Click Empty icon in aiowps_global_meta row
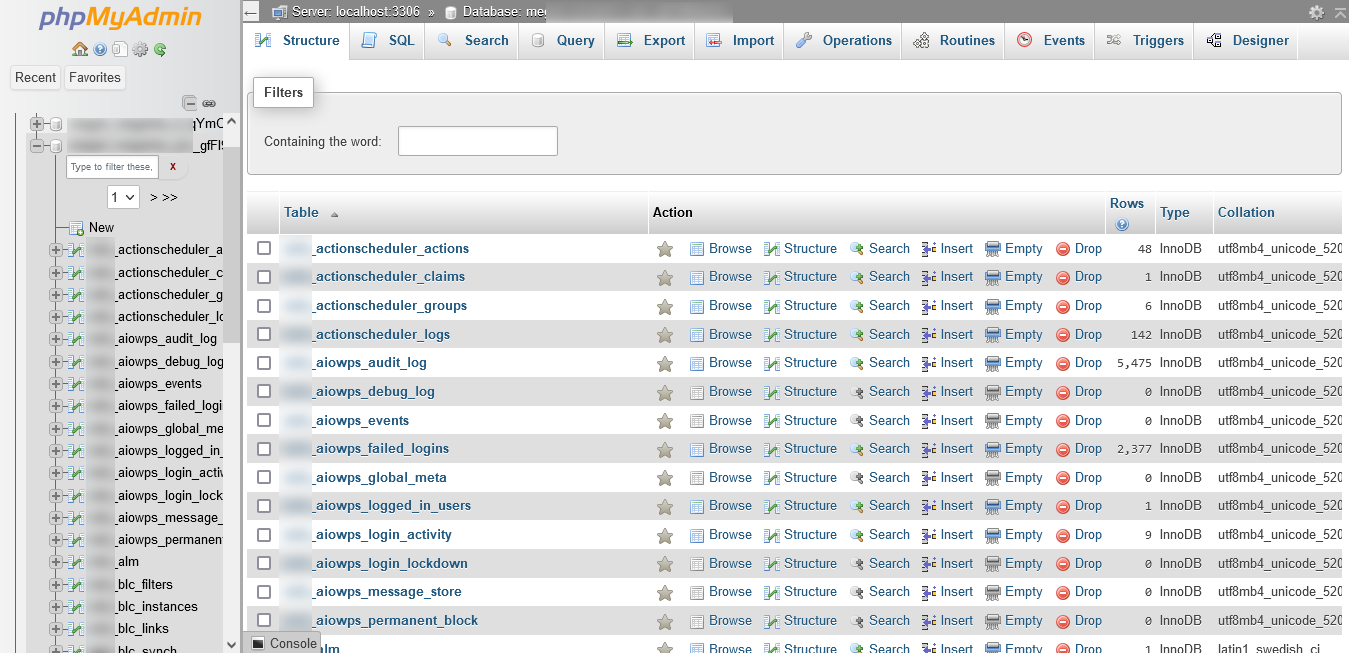 [993, 478]
